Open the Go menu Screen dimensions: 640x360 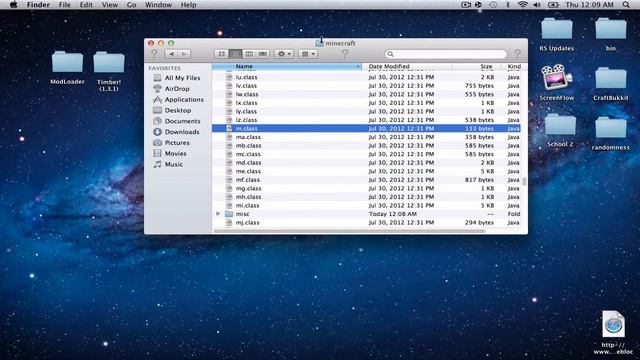pos(131,5)
